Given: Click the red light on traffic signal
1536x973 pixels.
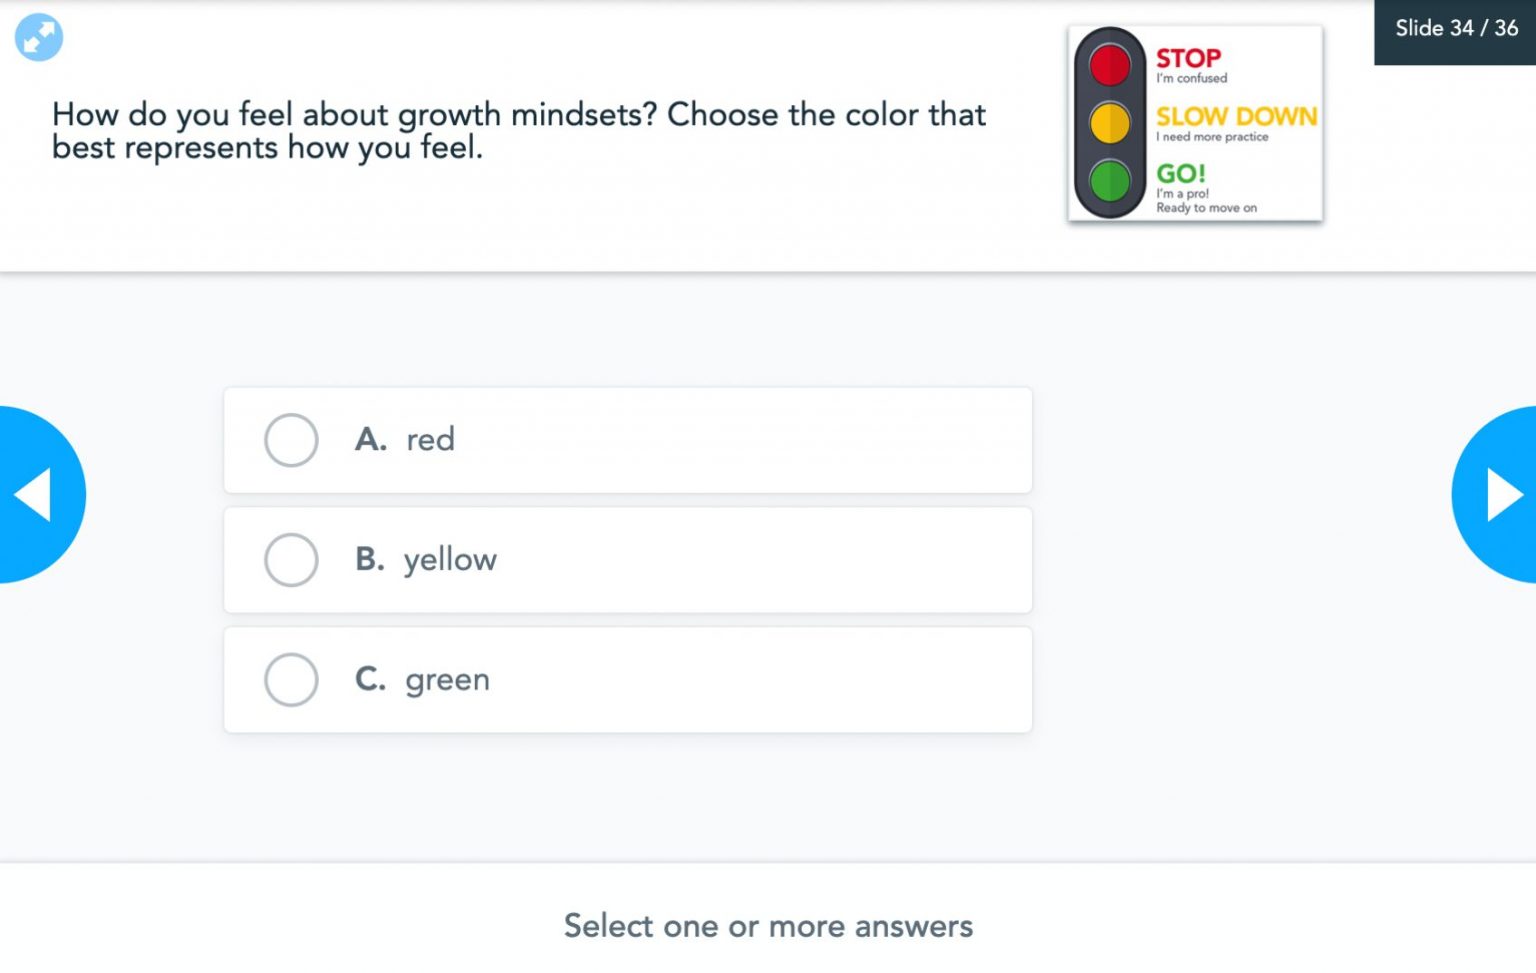Looking at the screenshot, I should 1110,65.
